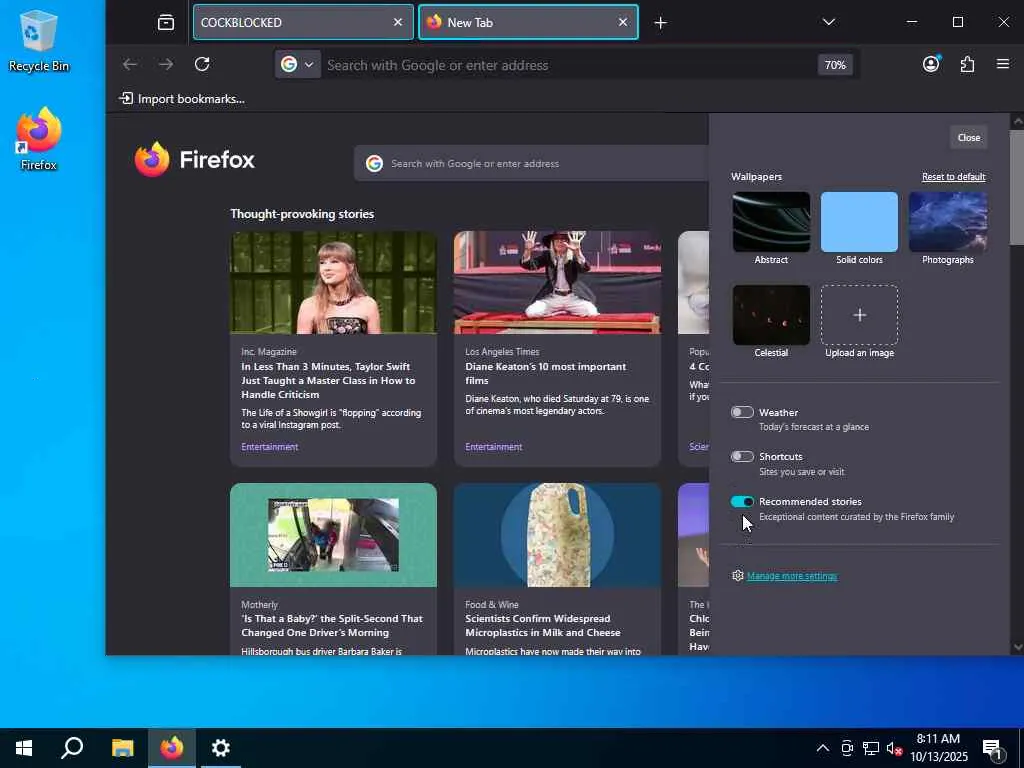Close the New Tab tab
The width and height of the screenshot is (1024, 768).
[622, 22]
